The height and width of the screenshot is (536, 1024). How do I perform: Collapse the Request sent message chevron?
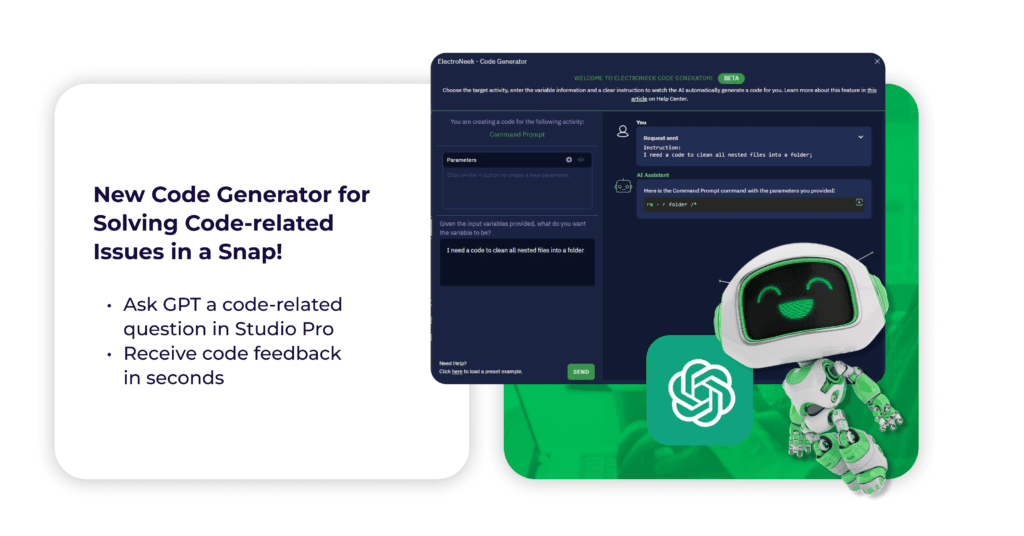tap(860, 136)
